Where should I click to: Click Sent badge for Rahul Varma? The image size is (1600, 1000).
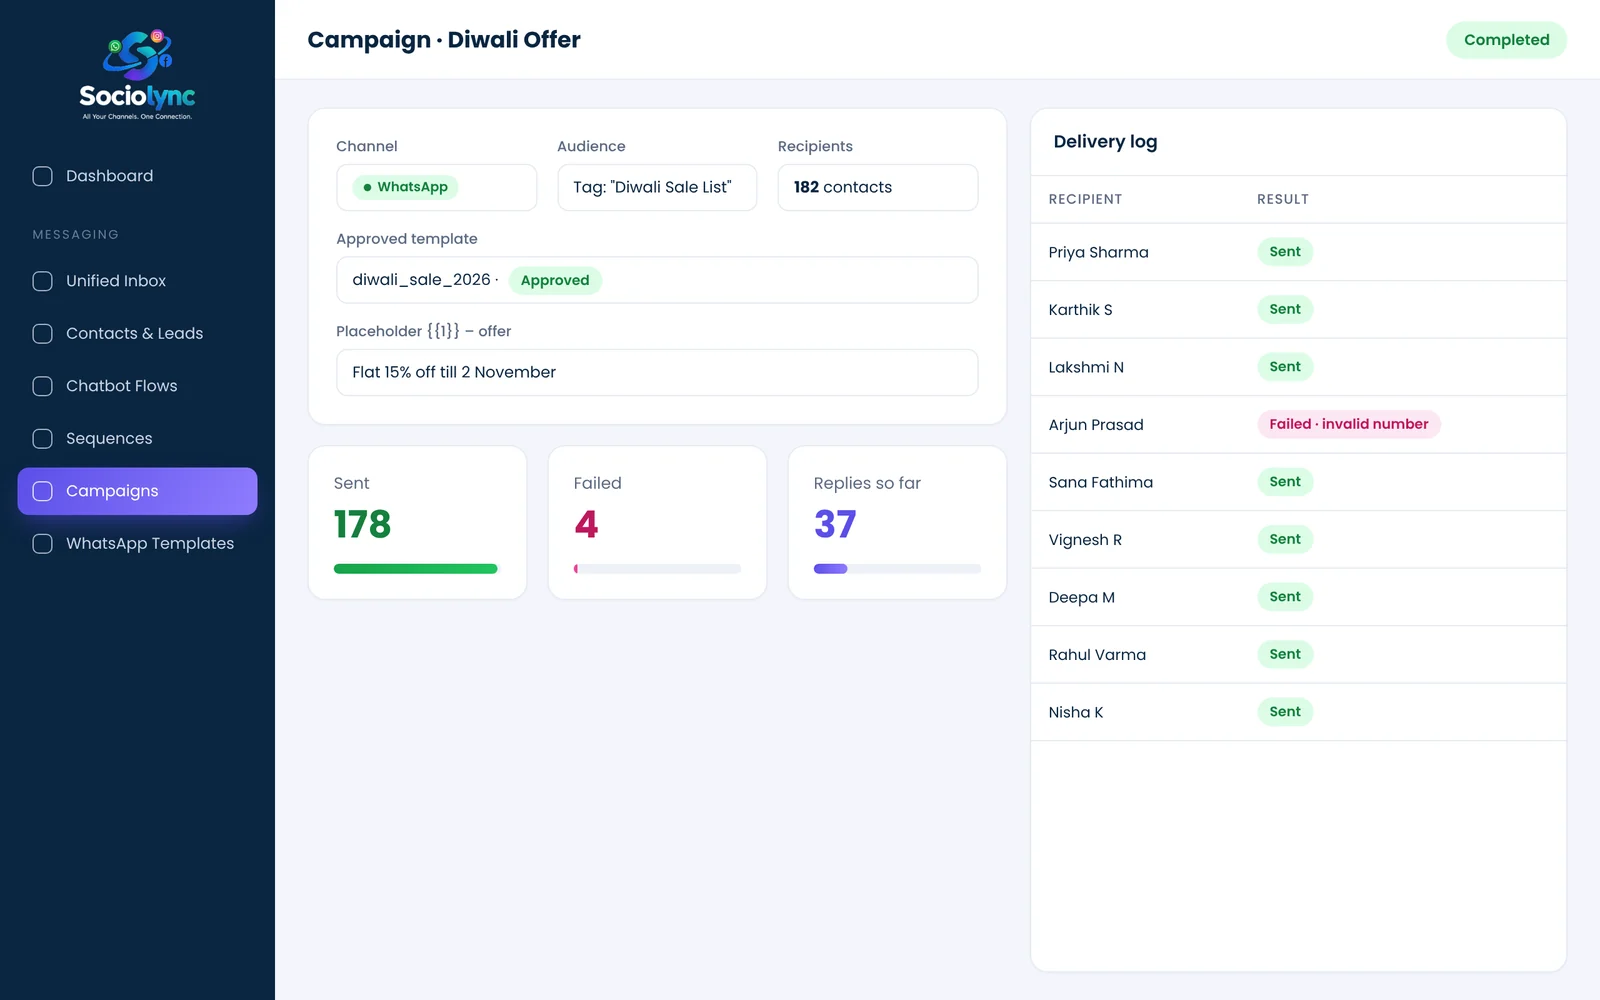click(1285, 654)
